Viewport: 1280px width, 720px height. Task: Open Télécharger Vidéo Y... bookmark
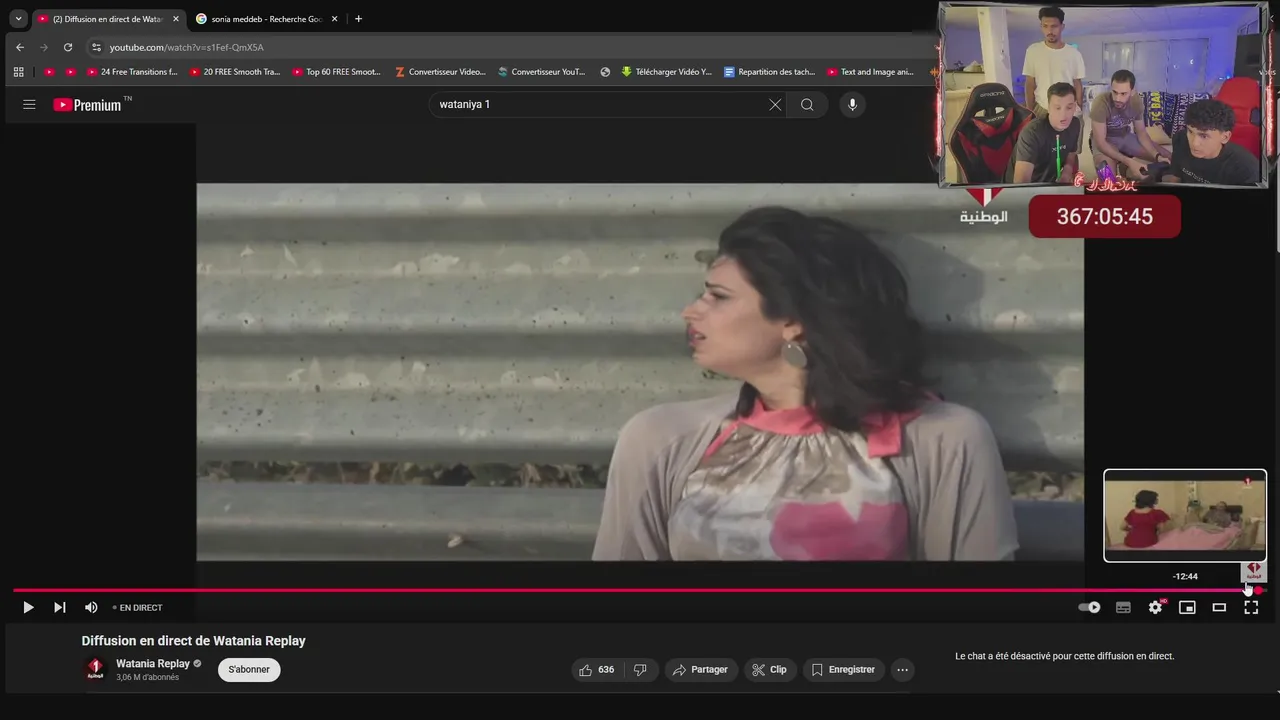[x=666, y=72]
